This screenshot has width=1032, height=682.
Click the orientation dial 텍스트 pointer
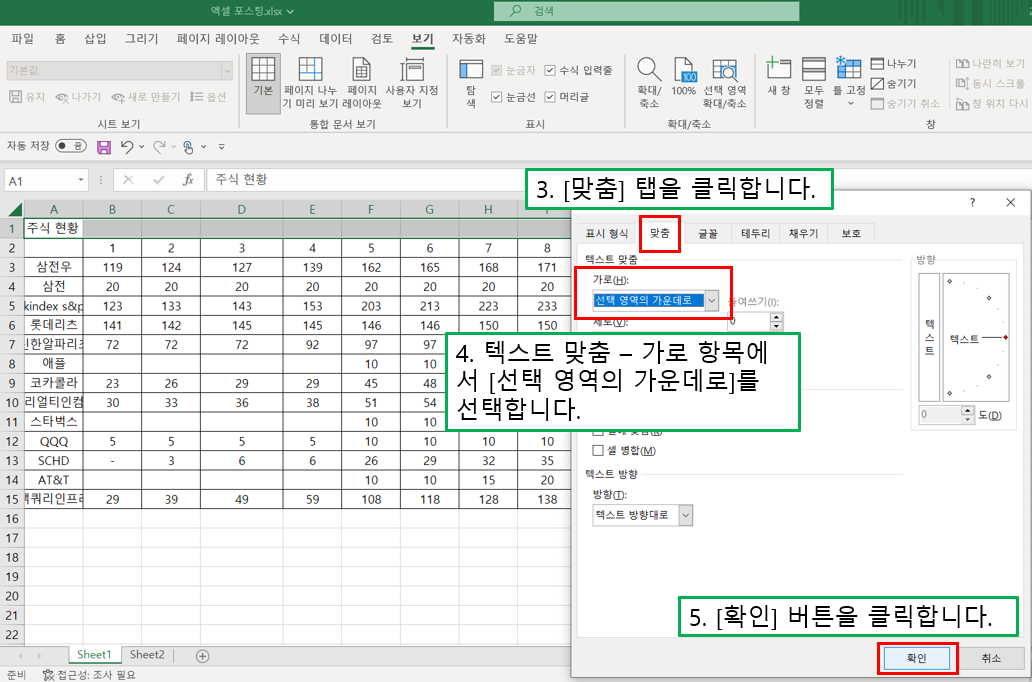coord(977,338)
